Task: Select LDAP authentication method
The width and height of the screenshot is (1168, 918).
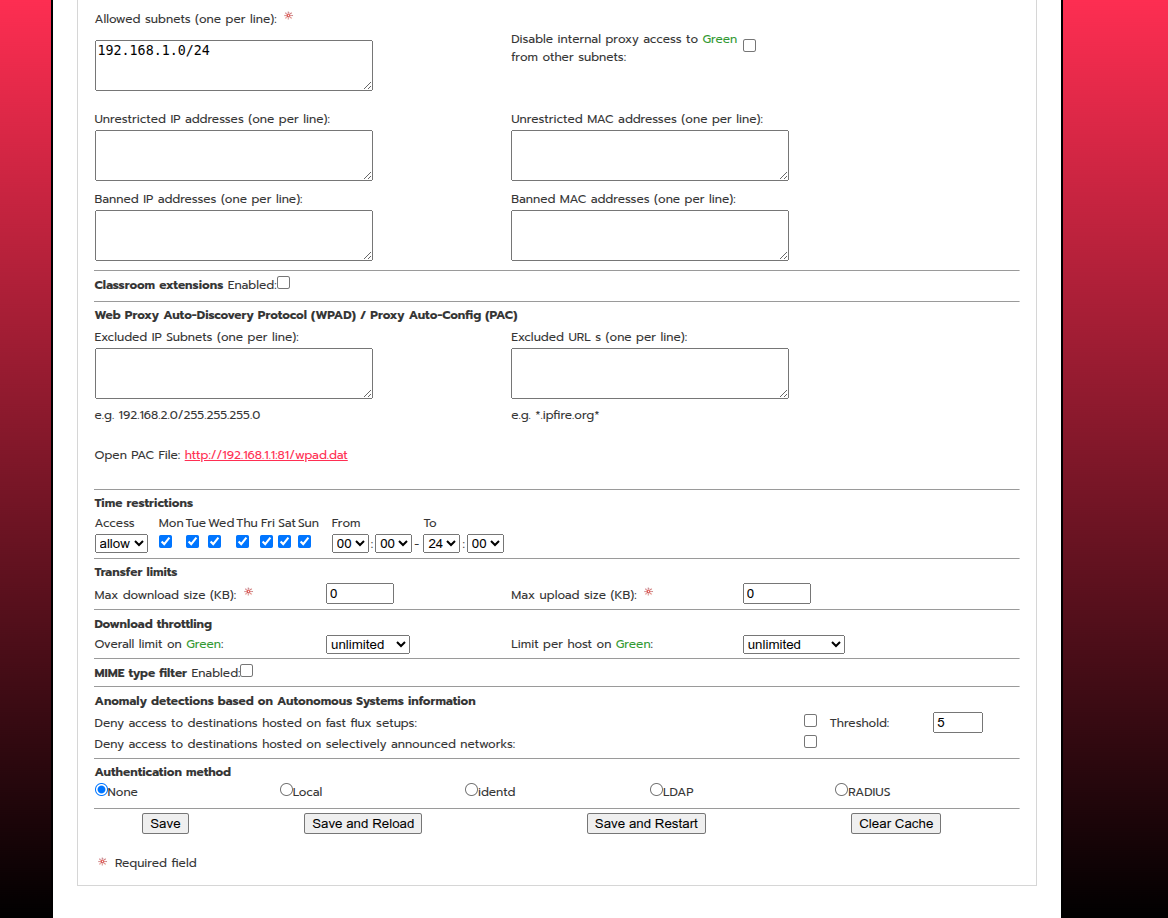Action: pyautogui.click(x=656, y=790)
